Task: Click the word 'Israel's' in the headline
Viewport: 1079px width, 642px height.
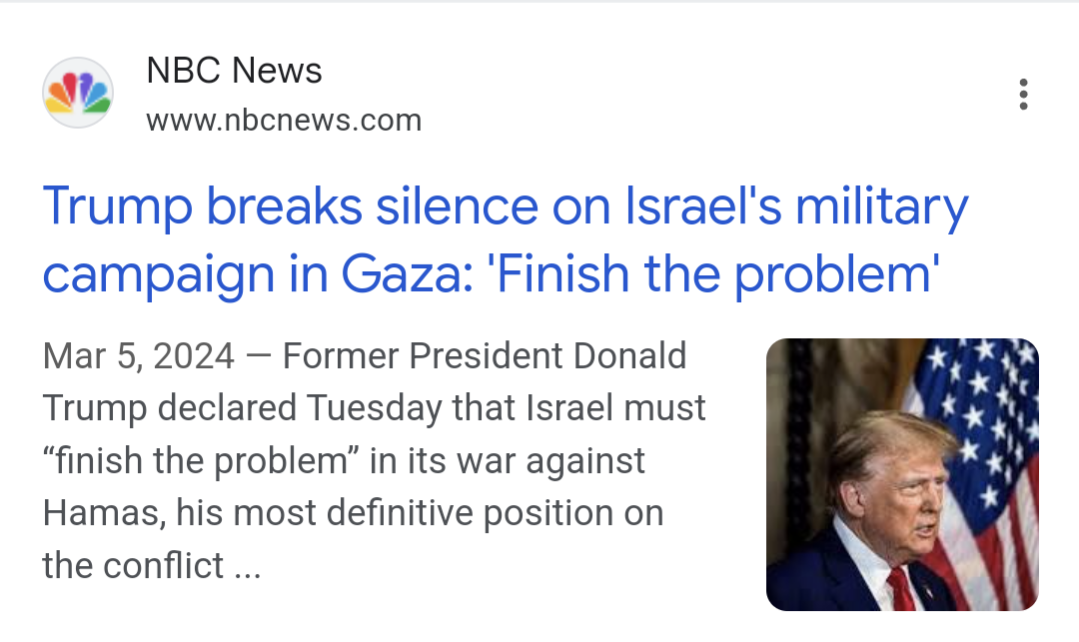Action: point(706,209)
